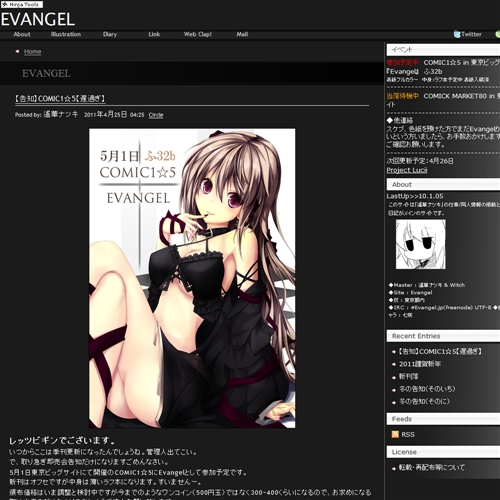This screenshot has width=500, height=500.
Task: Click the イベント sidebar heading
Action: [x=443, y=50]
